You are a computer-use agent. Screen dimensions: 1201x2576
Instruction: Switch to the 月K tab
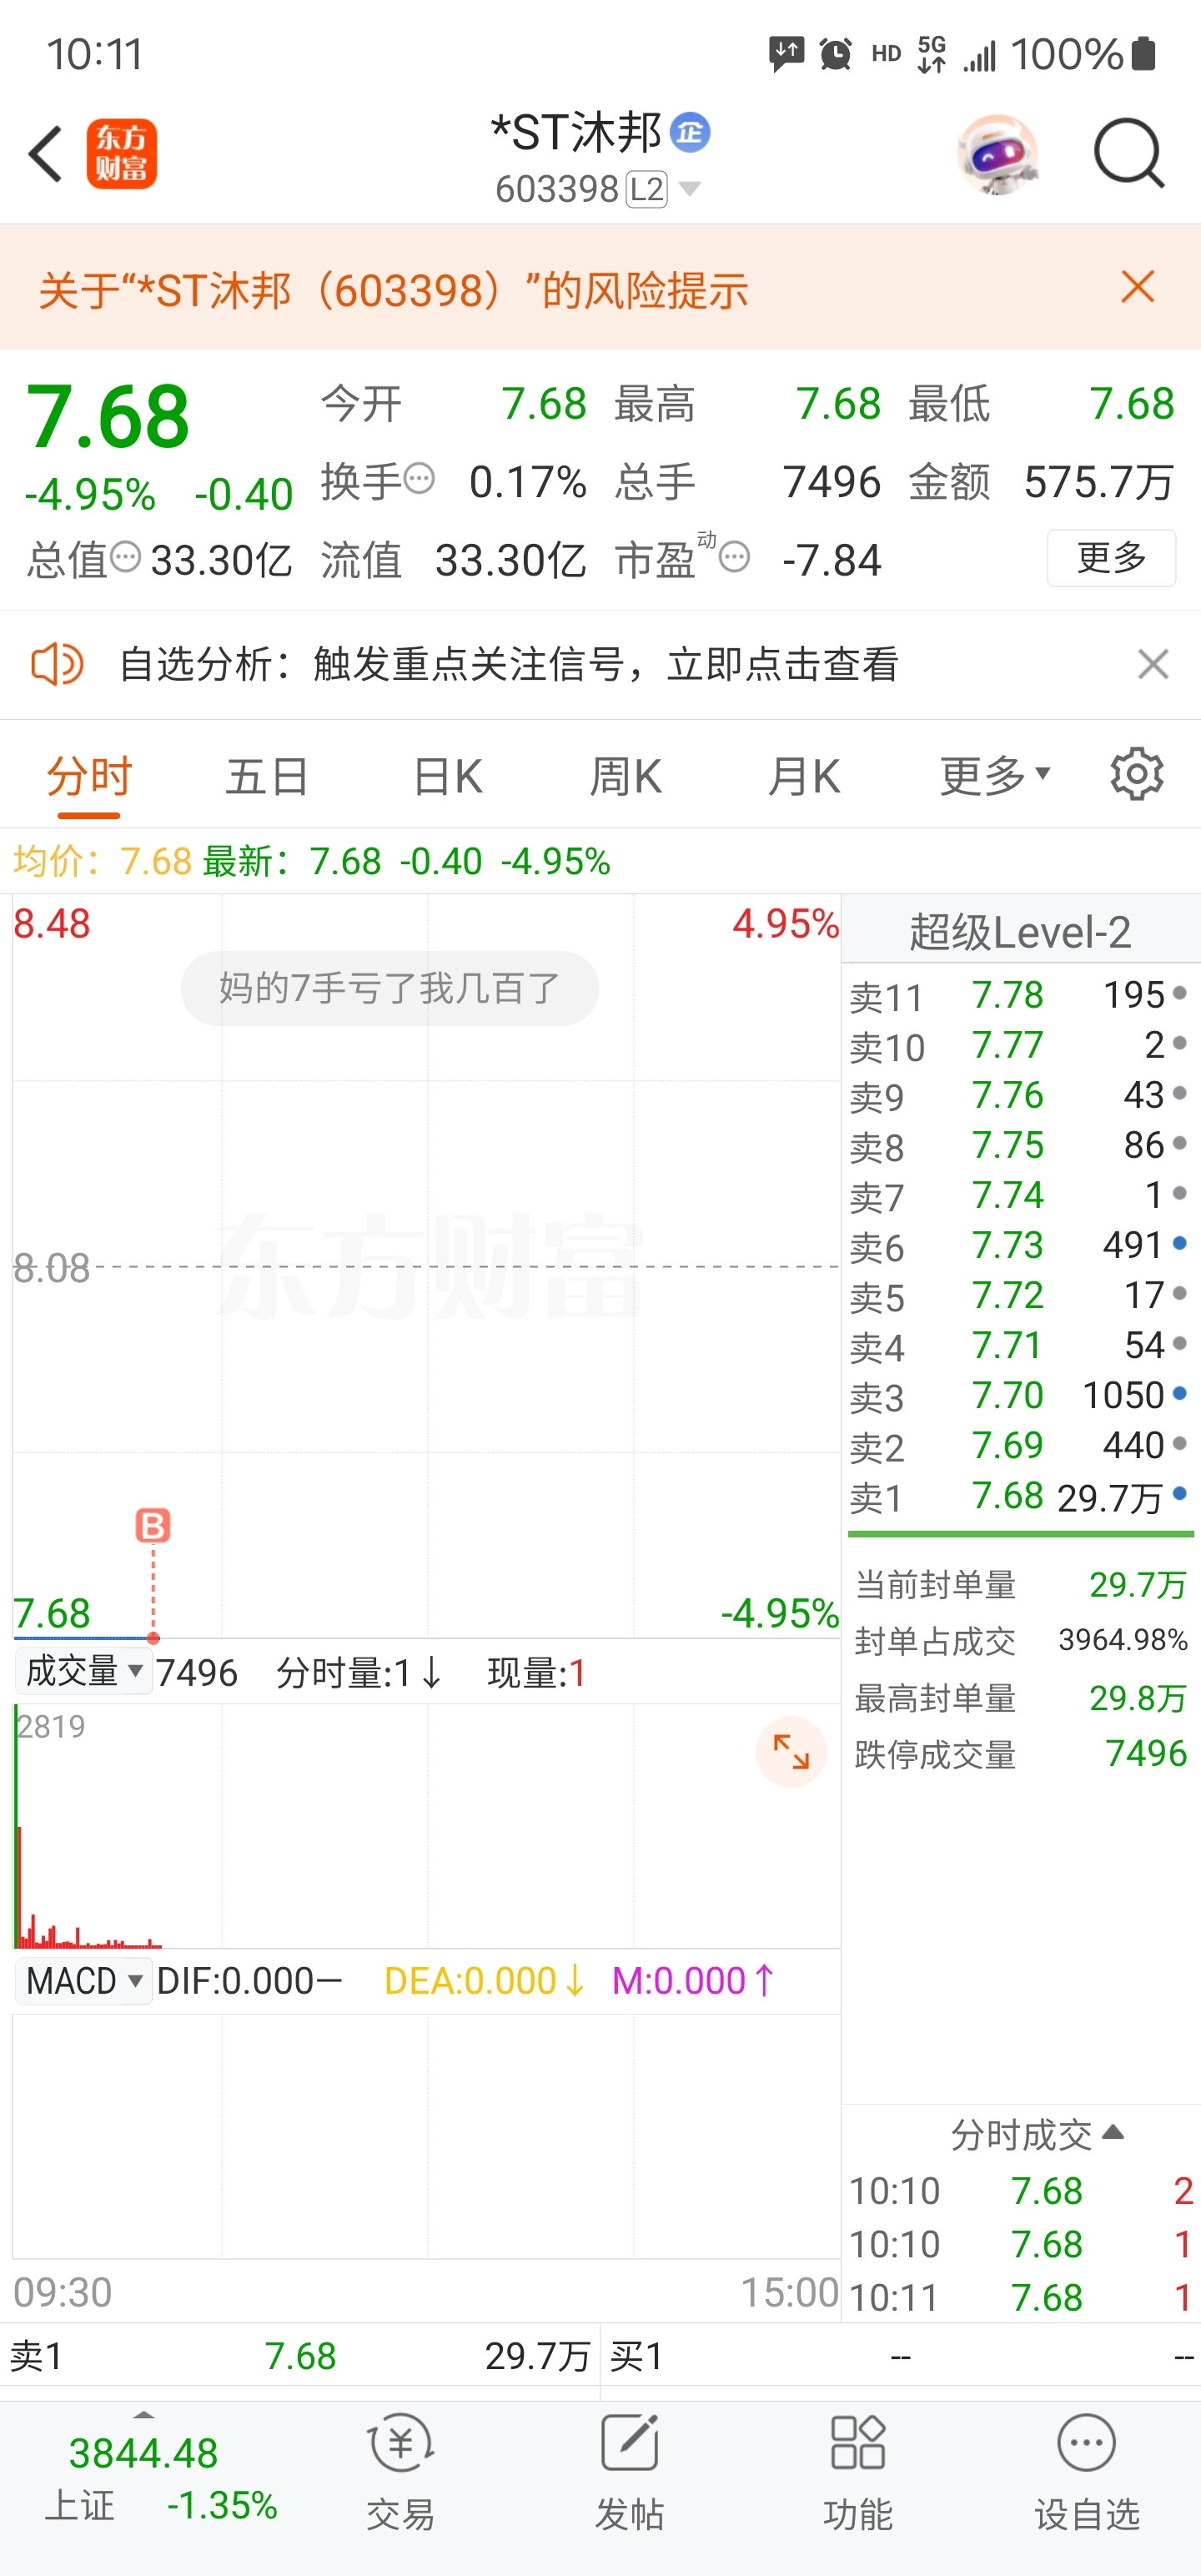[804, 776]
